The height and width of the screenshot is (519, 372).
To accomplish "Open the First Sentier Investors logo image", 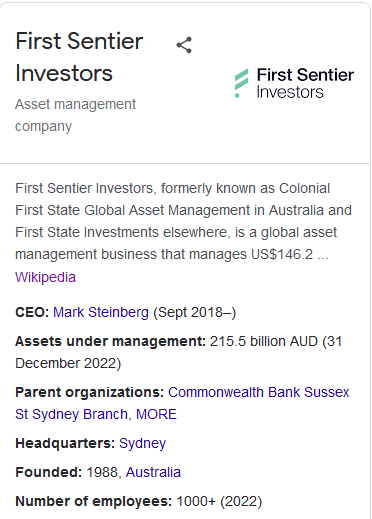I will coord(294,83).
